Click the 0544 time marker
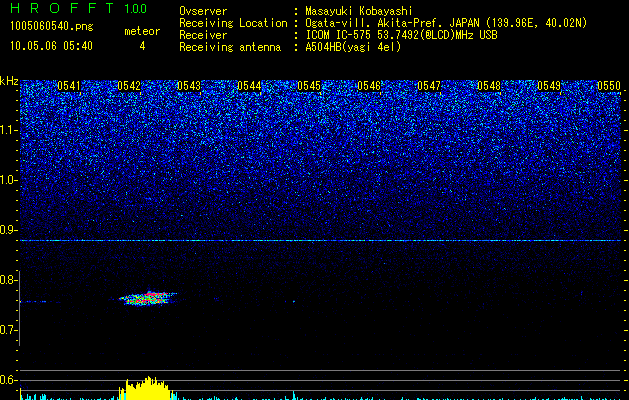Image resolution: width=629 pixels, height=400 pixels. [249, 86]
